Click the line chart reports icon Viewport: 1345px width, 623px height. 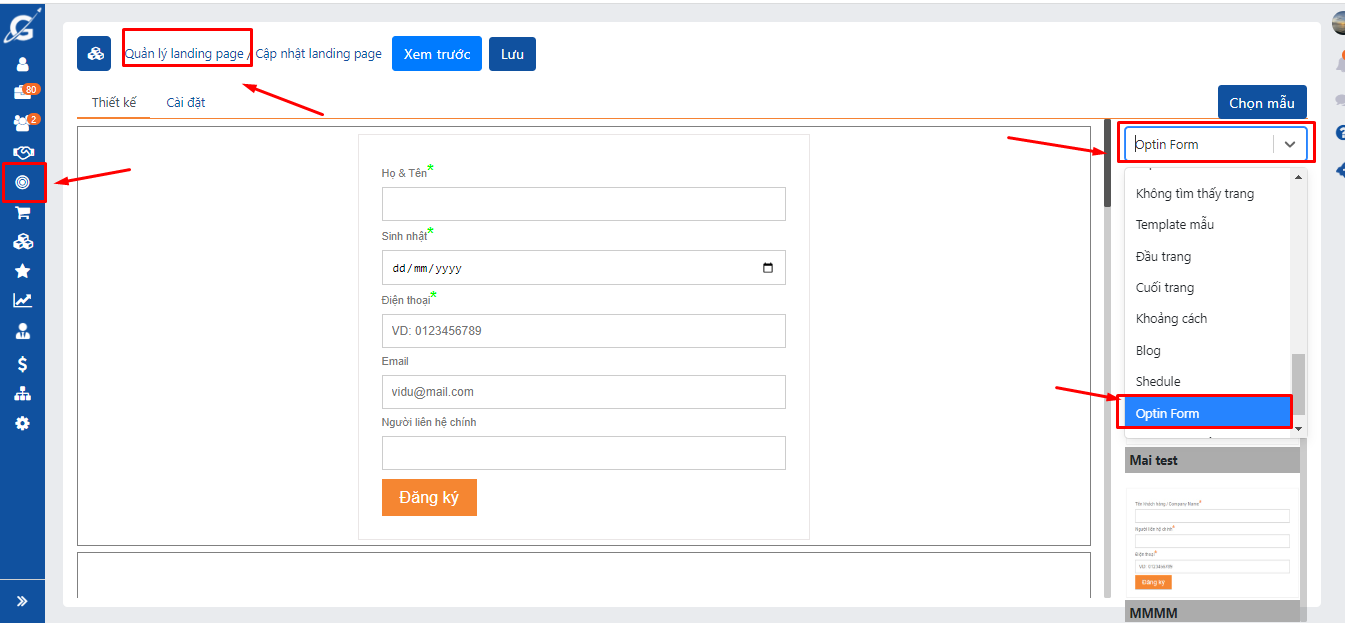[x=22, y=300]
